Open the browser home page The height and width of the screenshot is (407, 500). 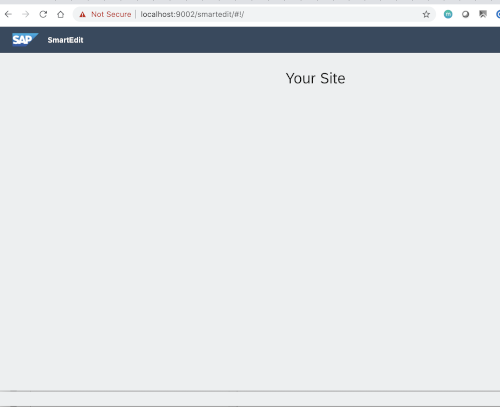(x=60, y=14)
